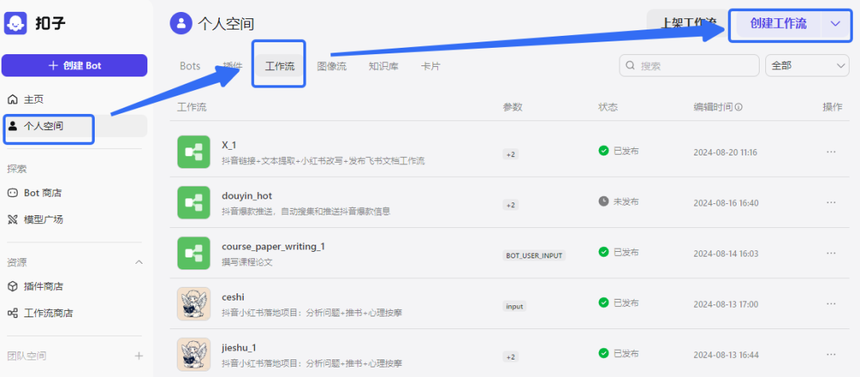860x377 pixels.
Task: Open more actions for course_paper_writing_1
Action: [x=831, y=253]
